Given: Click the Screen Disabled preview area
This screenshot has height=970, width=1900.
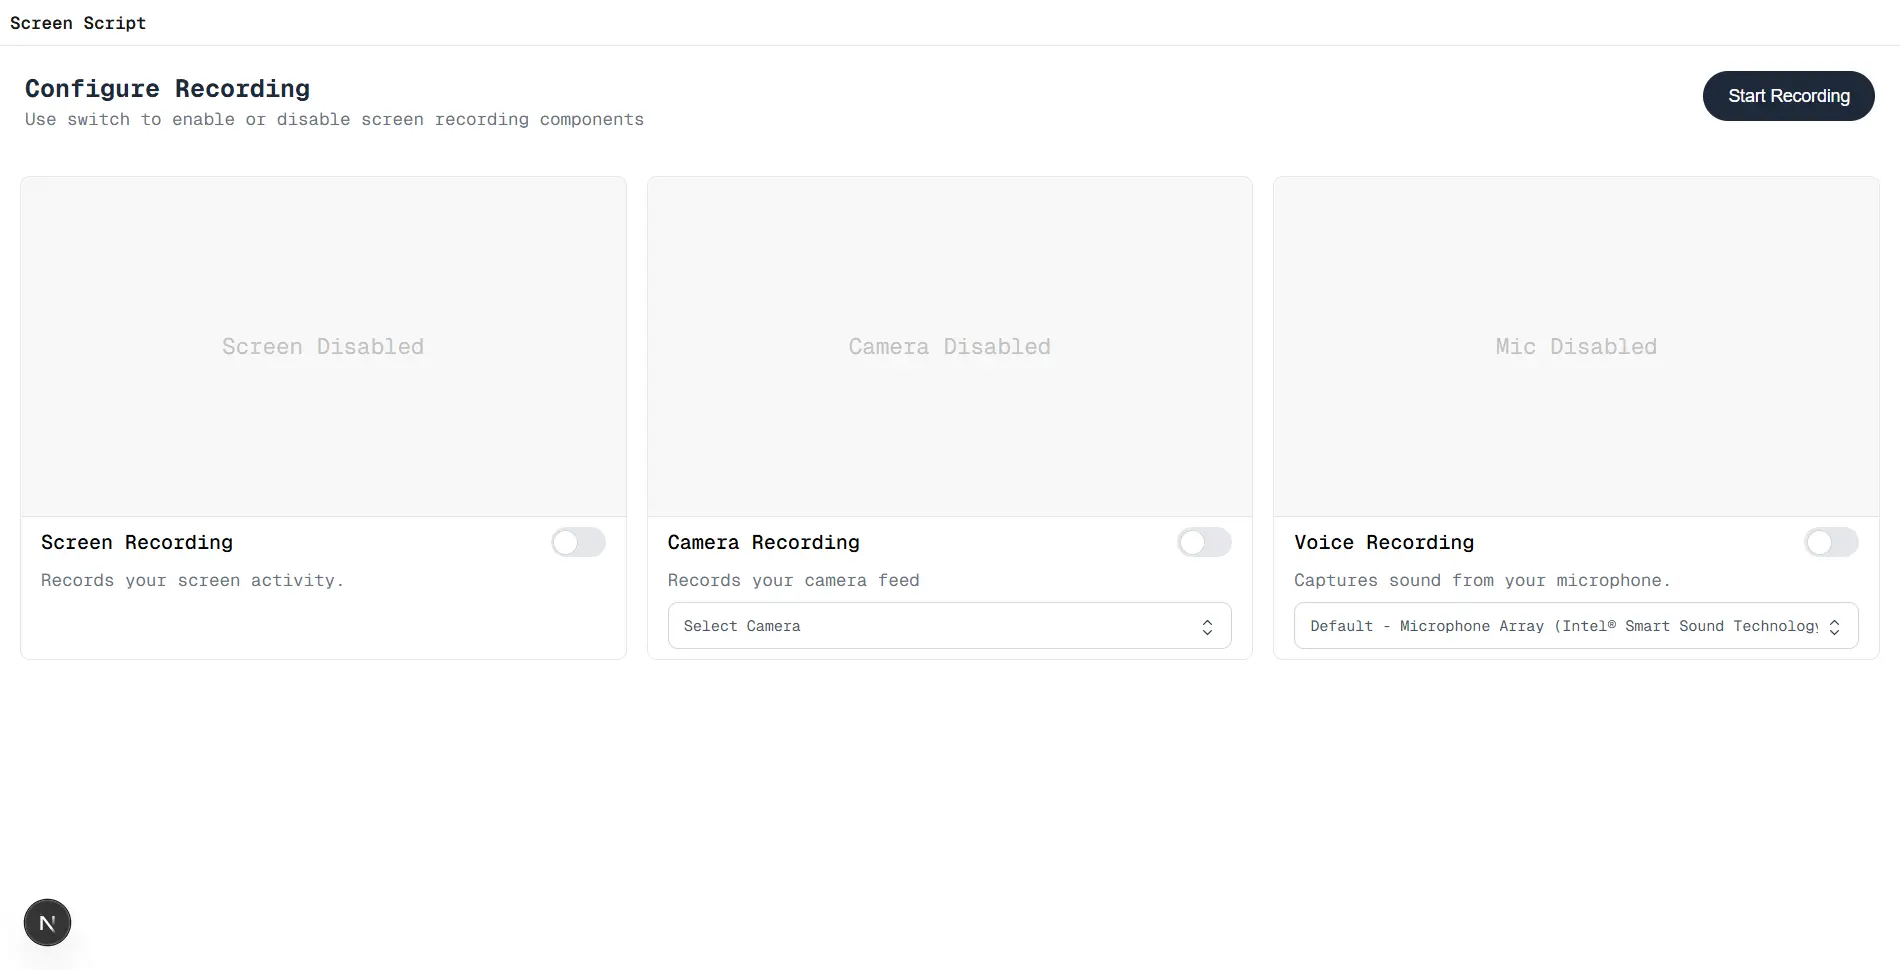Looking at the screenshot, I should tap(322, 346).
